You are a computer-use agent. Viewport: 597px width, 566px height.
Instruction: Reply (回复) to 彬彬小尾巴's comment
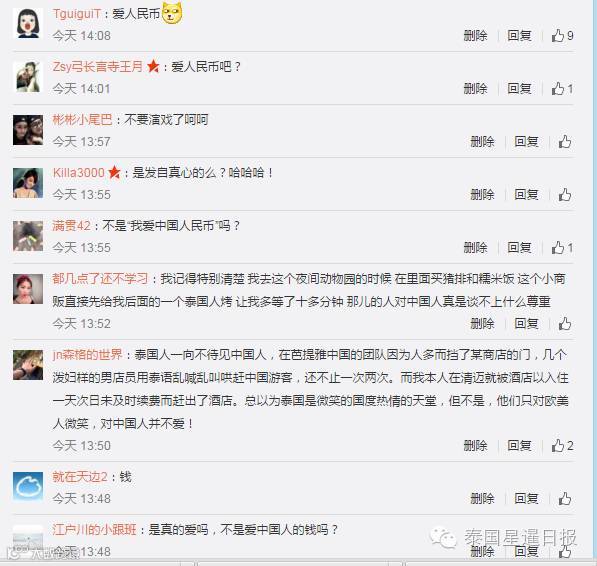tap(526, 142)
